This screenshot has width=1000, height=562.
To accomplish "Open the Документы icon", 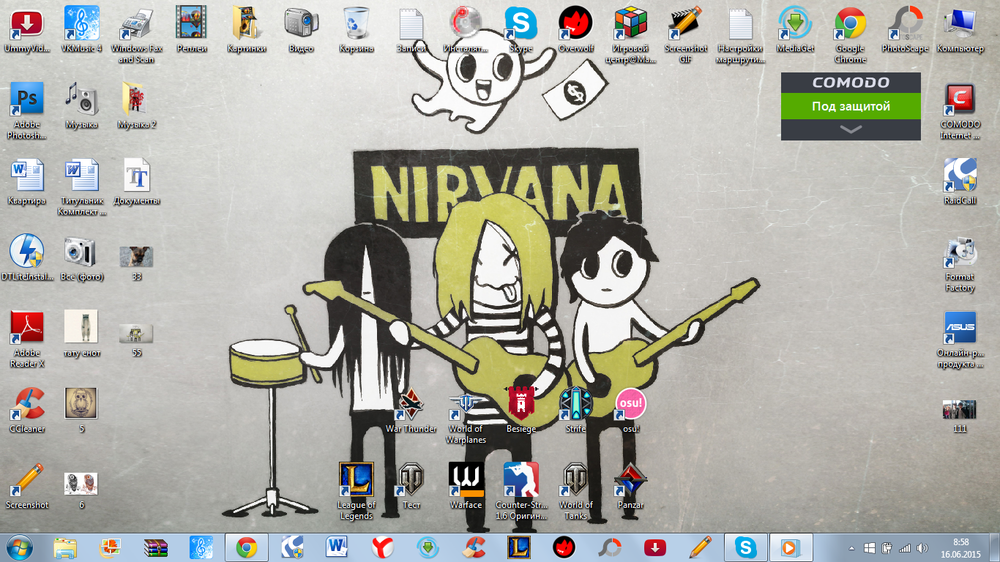I will point(136,182).
